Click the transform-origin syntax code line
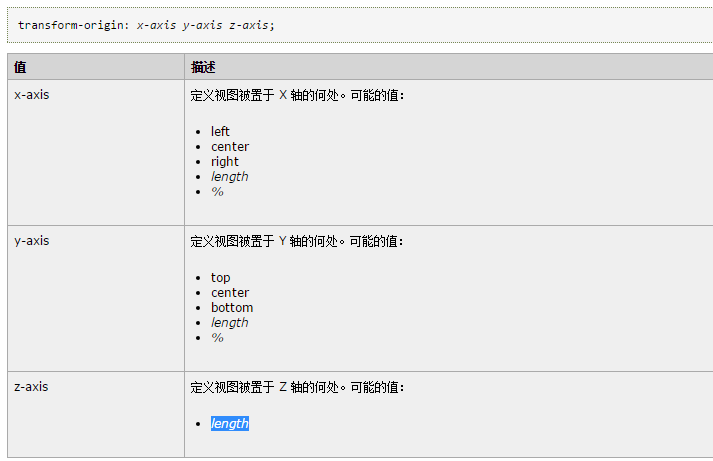The image size is (713, 461). (146, 25)
